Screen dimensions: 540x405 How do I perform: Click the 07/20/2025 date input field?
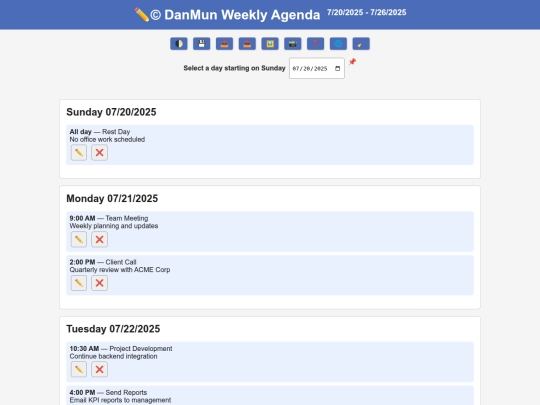click(x=316, y=68)
